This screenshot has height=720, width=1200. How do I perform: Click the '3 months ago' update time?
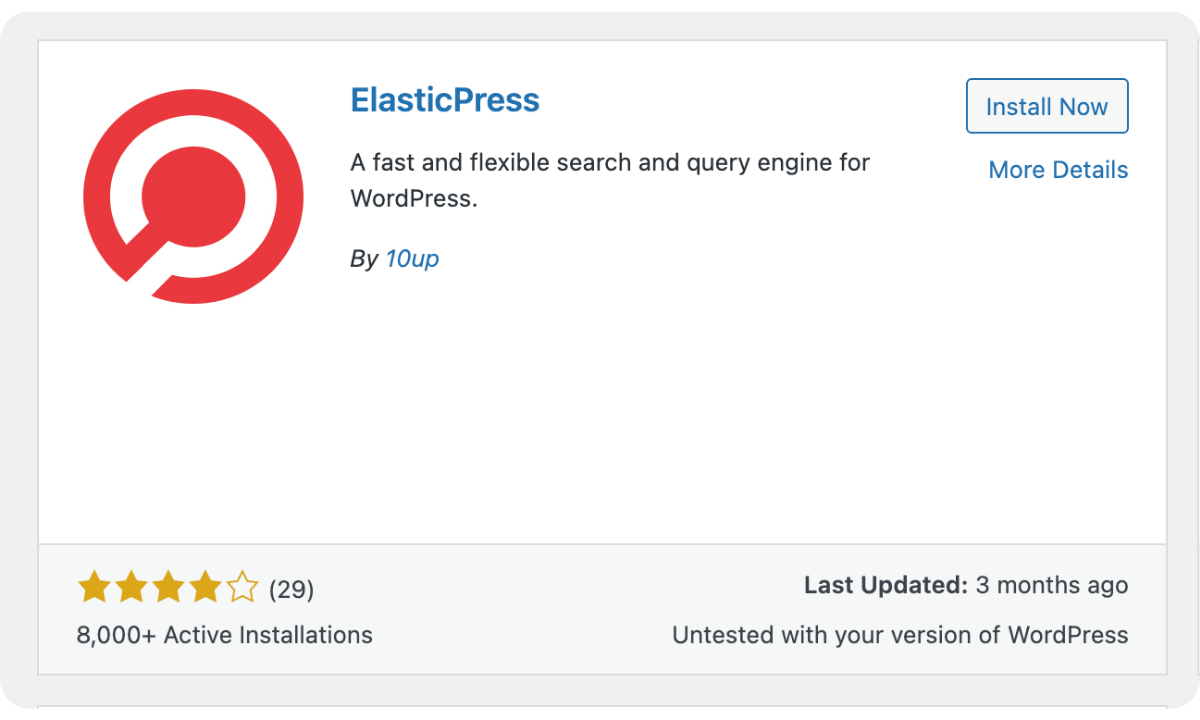coord(1052,585)
